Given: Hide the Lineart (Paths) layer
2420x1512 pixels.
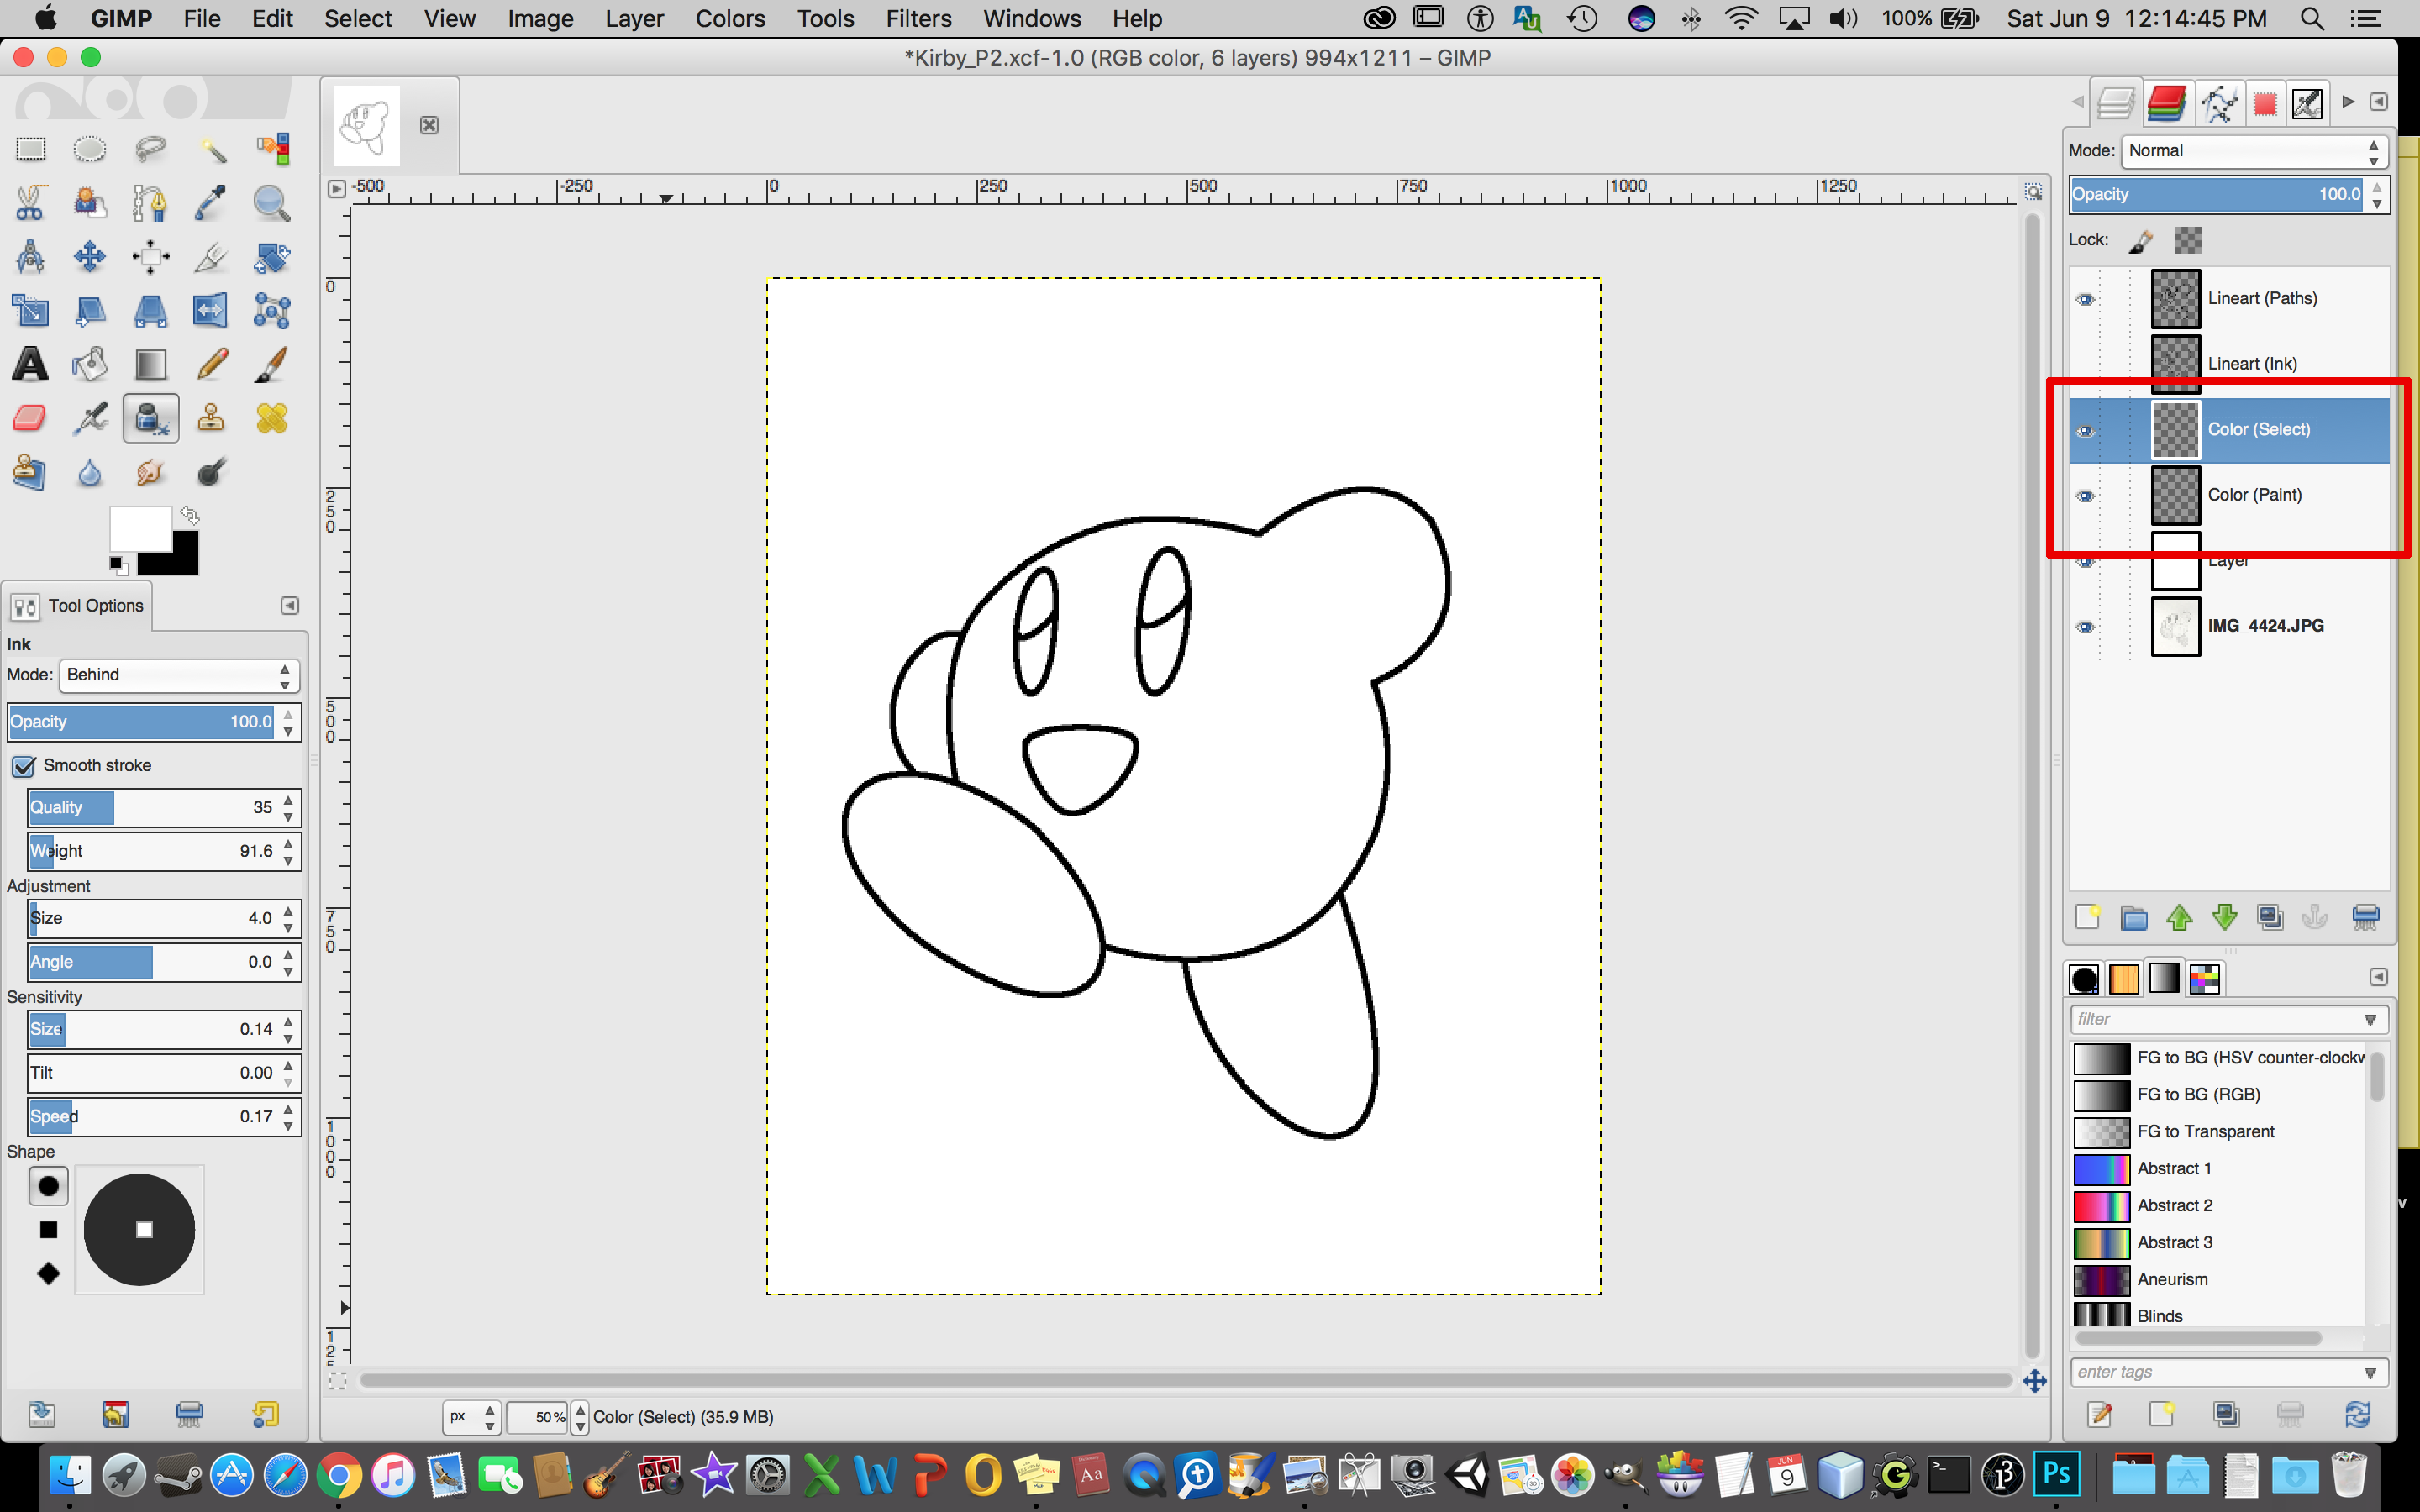Looking at the screenshot, I should (x=2085, y=299).
